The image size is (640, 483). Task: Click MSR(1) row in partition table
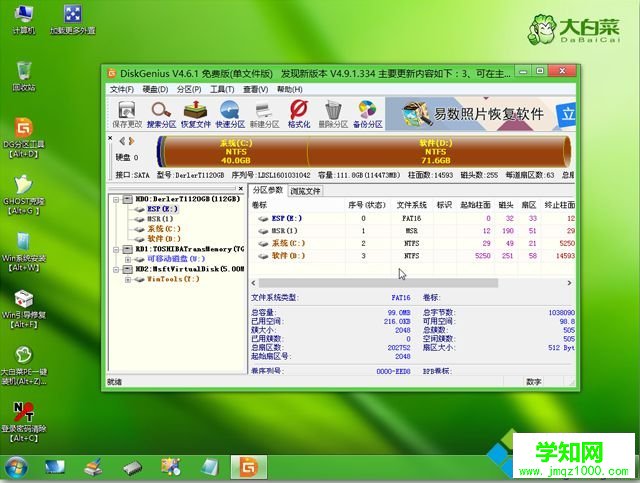(413, 231)
